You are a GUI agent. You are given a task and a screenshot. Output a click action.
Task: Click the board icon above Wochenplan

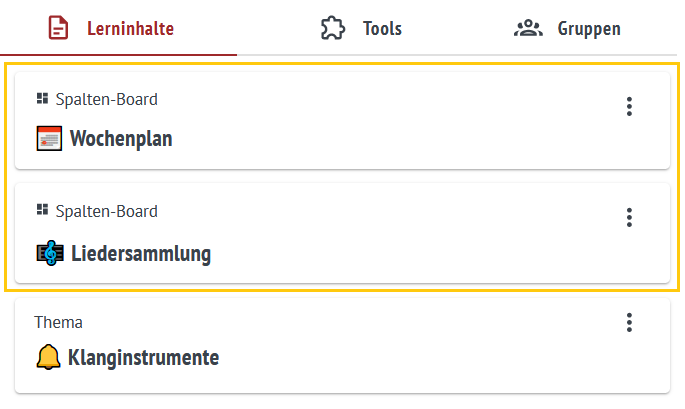[42, 99]
